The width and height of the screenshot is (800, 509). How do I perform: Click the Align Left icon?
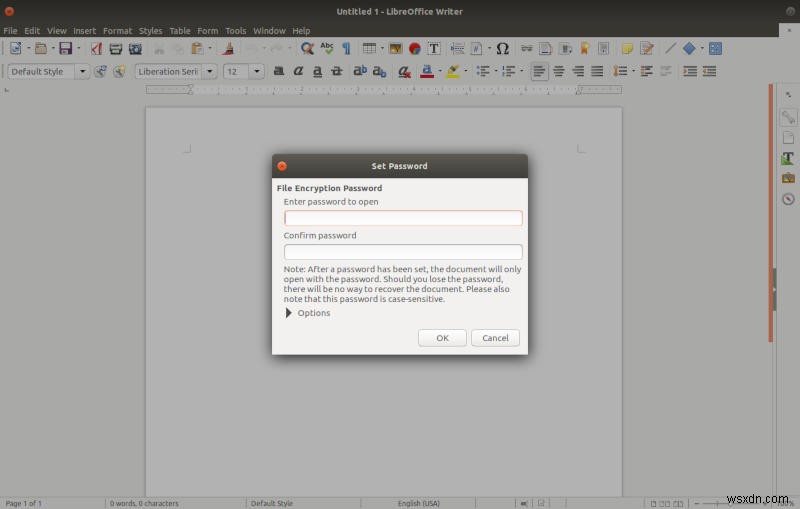point(539,71)
